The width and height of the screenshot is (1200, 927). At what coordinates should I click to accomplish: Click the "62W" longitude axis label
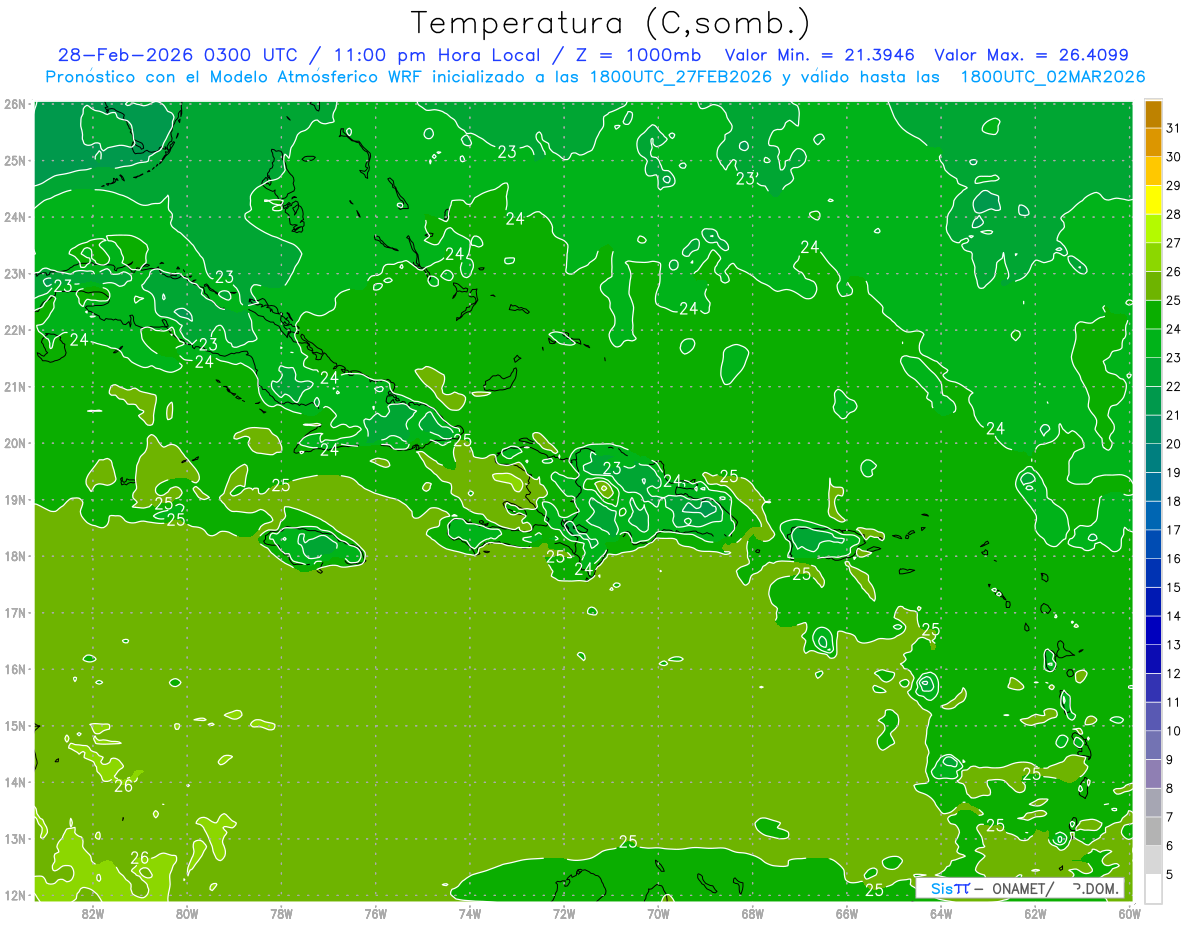click(x=1034, y=913)
